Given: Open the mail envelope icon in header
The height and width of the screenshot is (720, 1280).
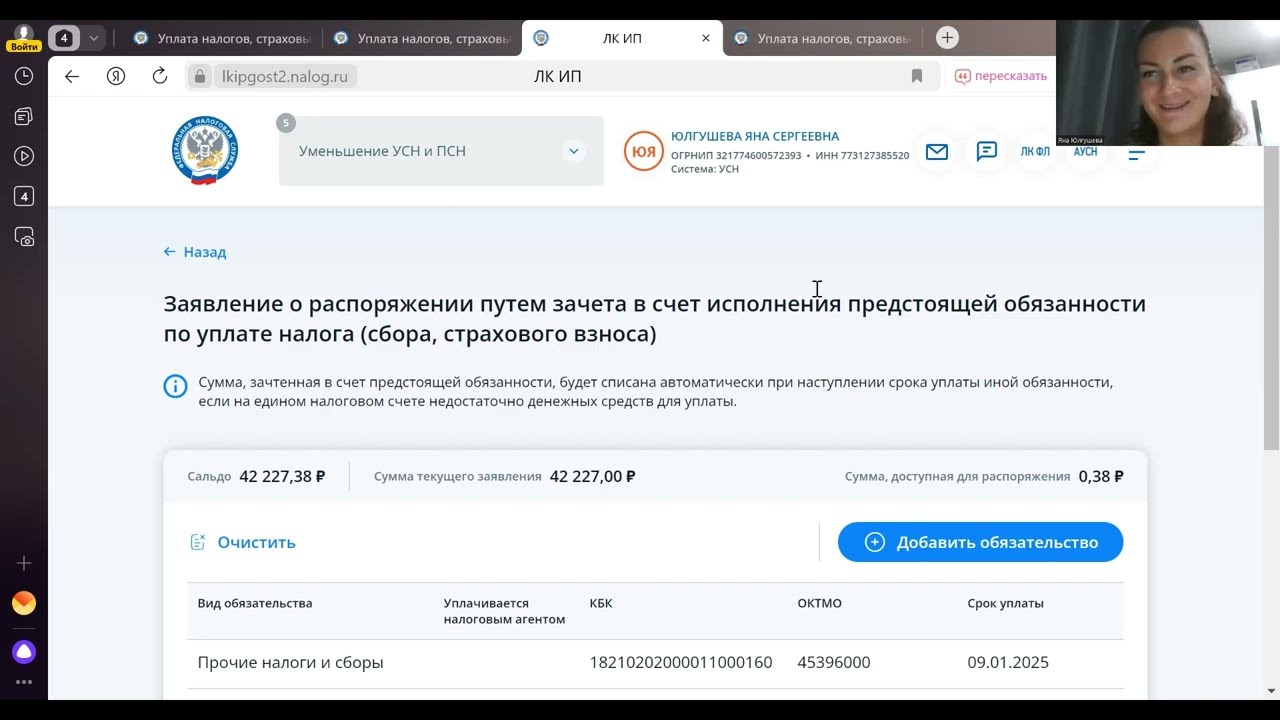Looking at the screenshot, I should tap(936, 152).
